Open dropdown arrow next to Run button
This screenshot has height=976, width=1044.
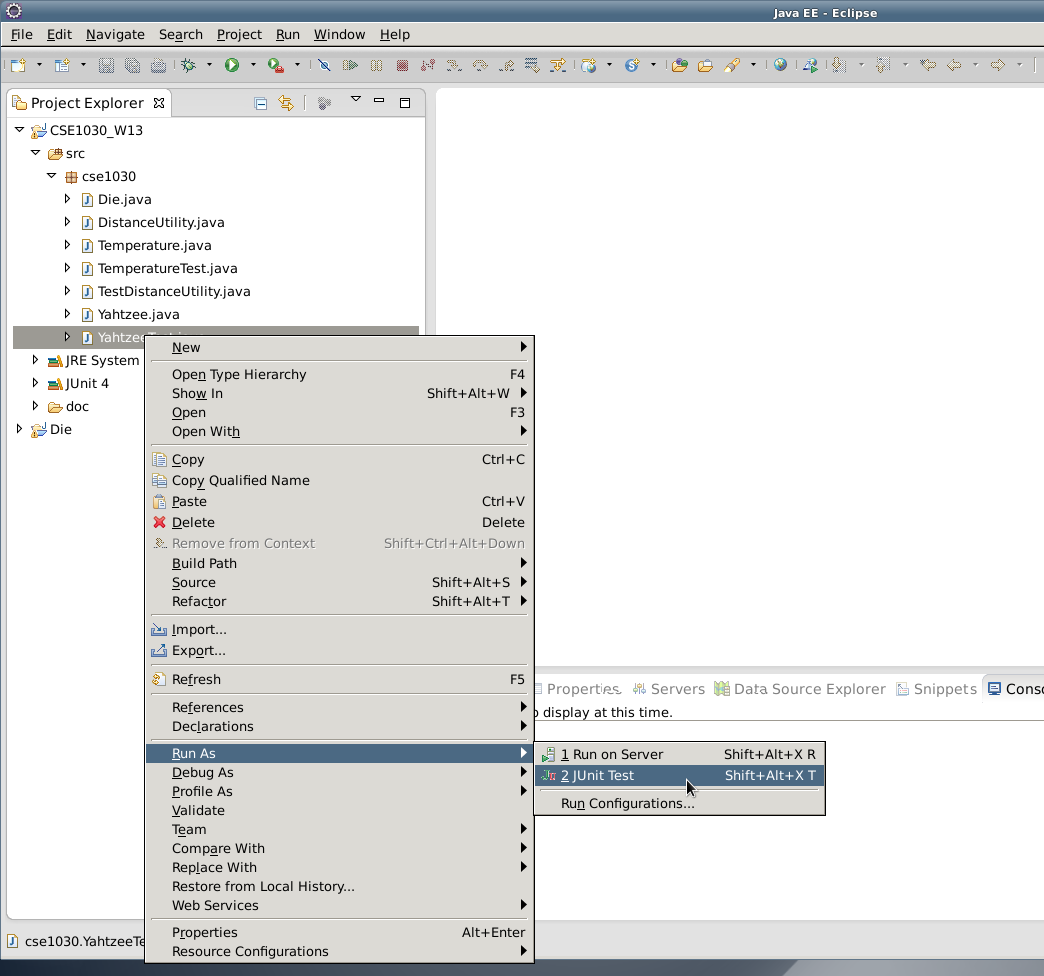[253, 65]
